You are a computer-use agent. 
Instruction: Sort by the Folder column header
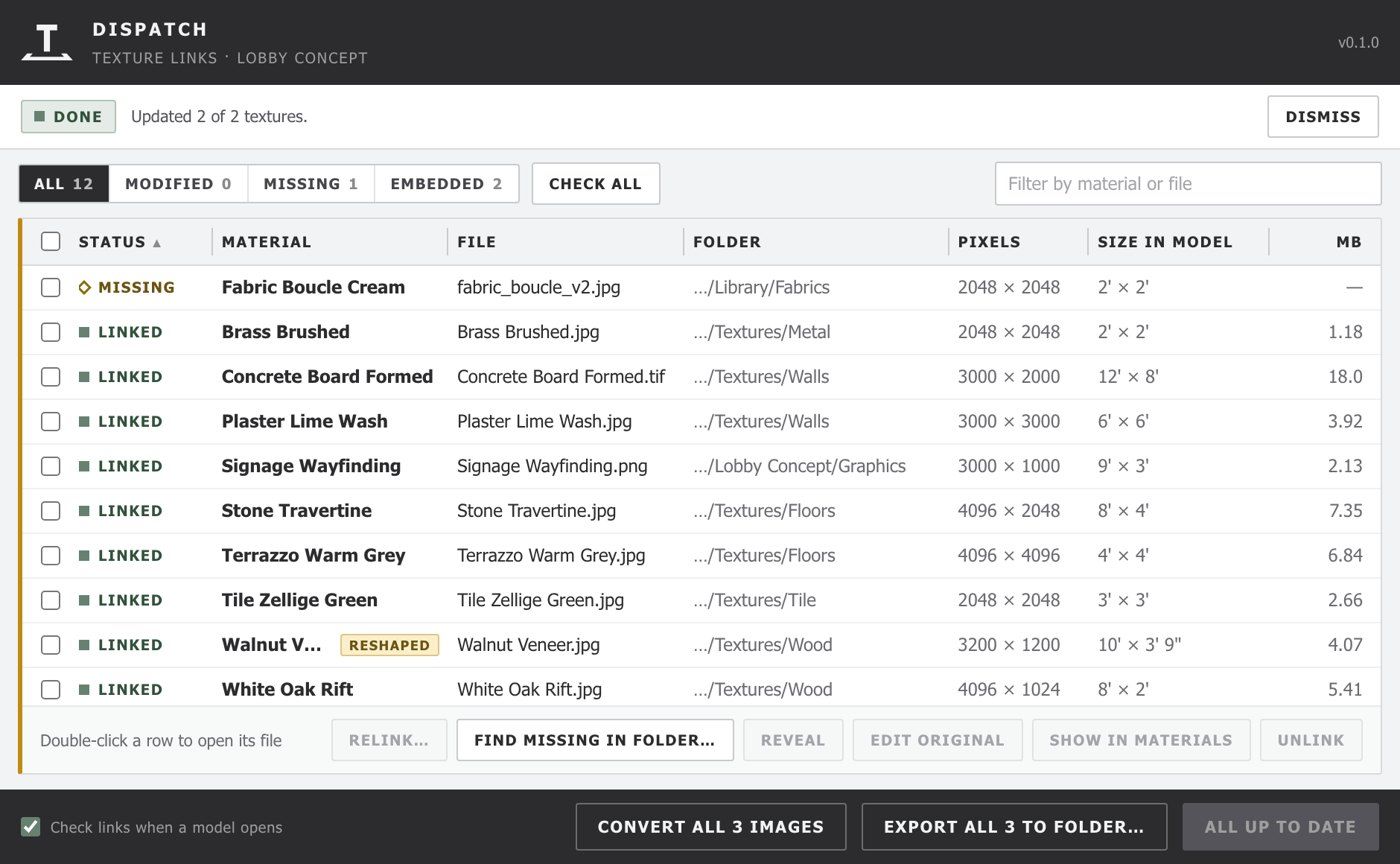pos(727,242)
